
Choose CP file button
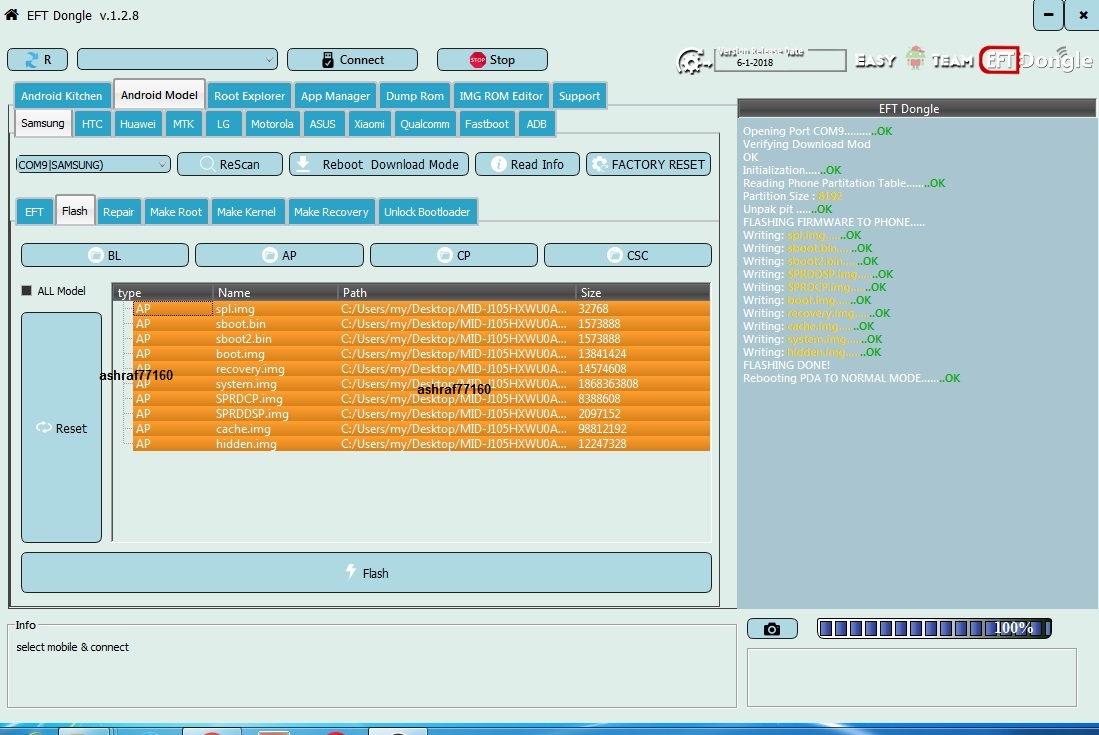453,255
